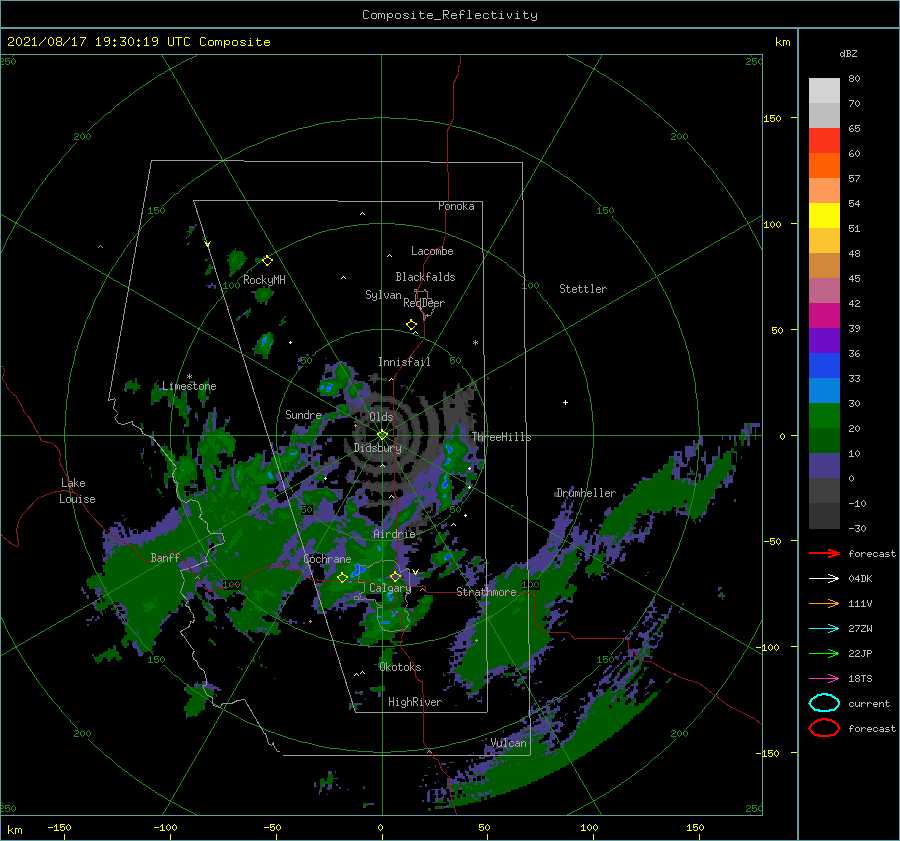The height and width of the screenshot is (841, 900).
Task: Pick the cyan 27ZW arrow legend icon
Action: tap(824, 628)
